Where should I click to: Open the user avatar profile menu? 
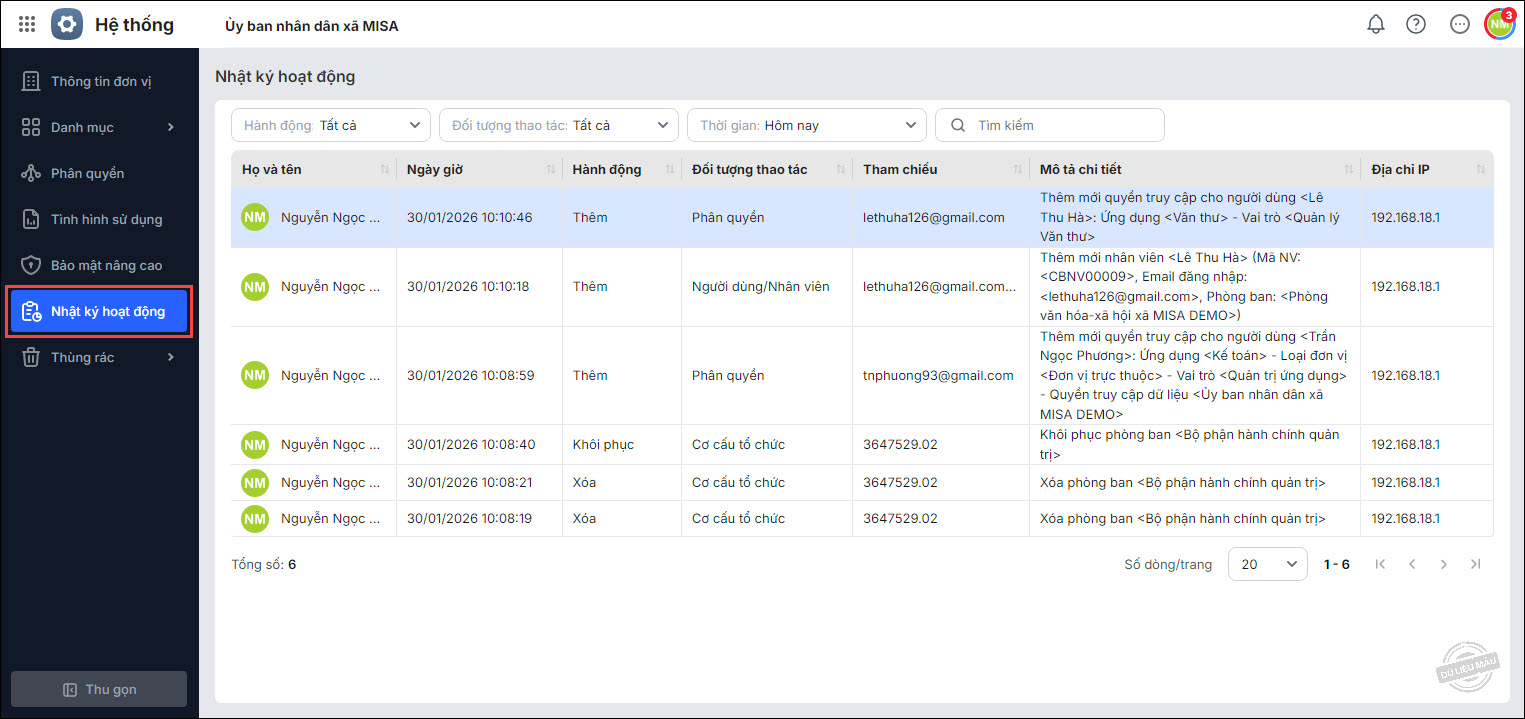pos(1499,24)
